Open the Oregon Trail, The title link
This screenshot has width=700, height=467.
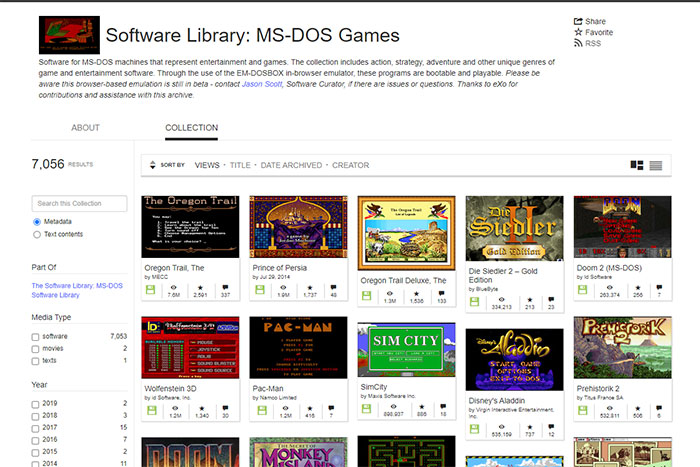(x=174, y=268)
